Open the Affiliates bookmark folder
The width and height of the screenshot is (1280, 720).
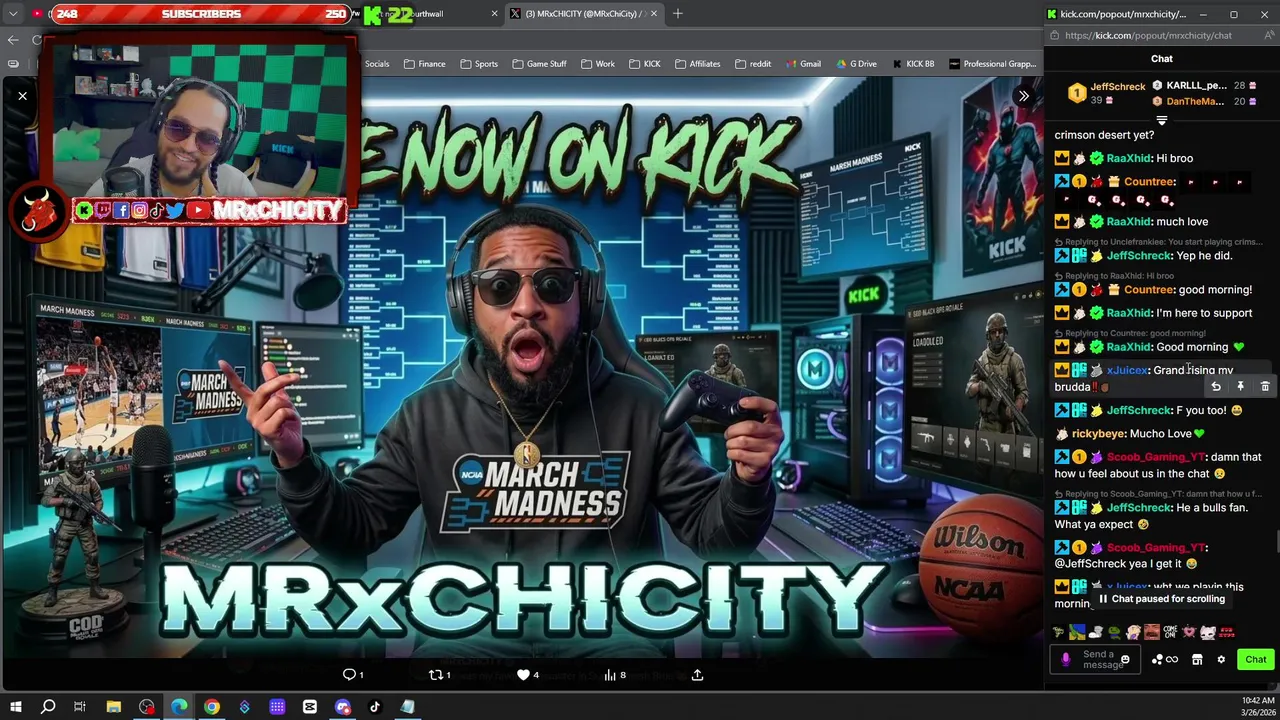coord(697,64)
